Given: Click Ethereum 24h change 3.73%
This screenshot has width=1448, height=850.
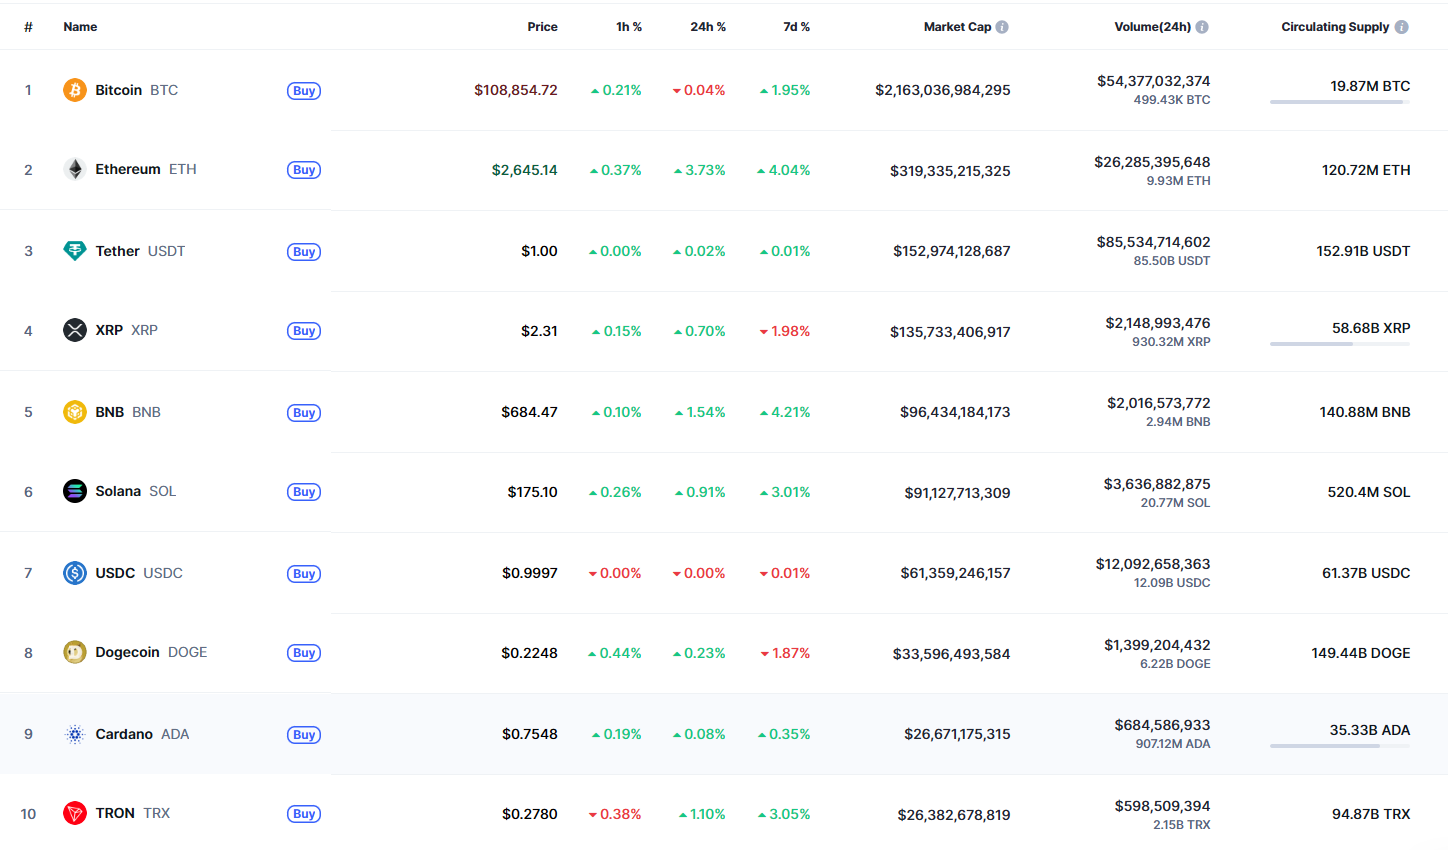Looking at the screenshot, I should (699, 170).
